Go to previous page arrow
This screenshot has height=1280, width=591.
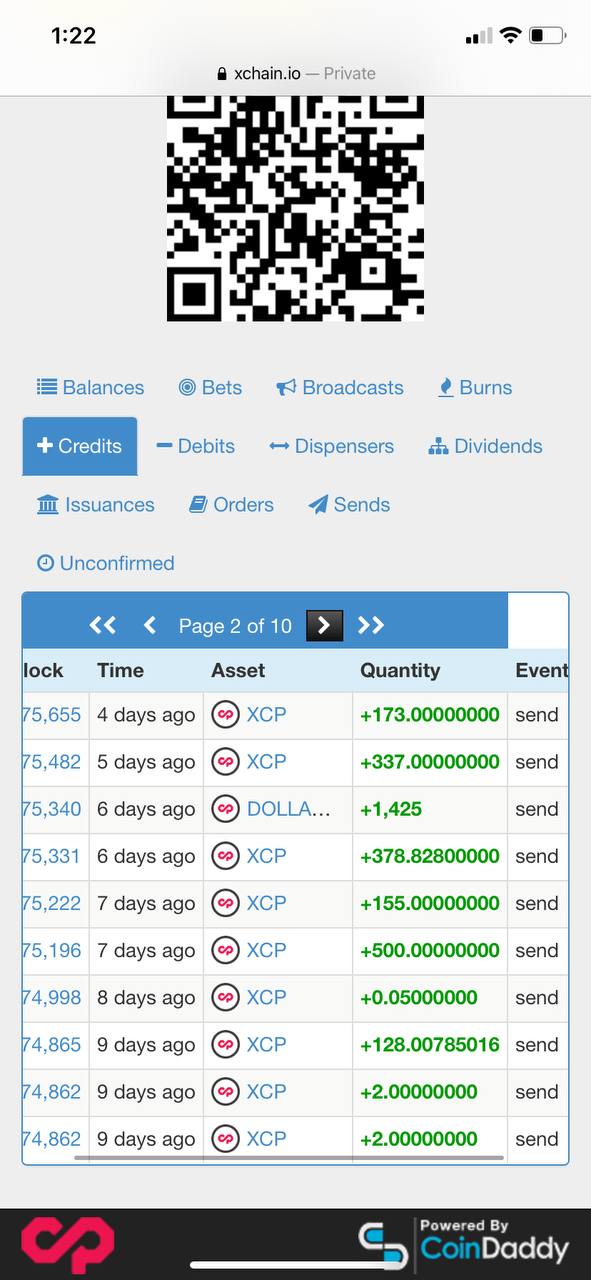coord(150,625)
